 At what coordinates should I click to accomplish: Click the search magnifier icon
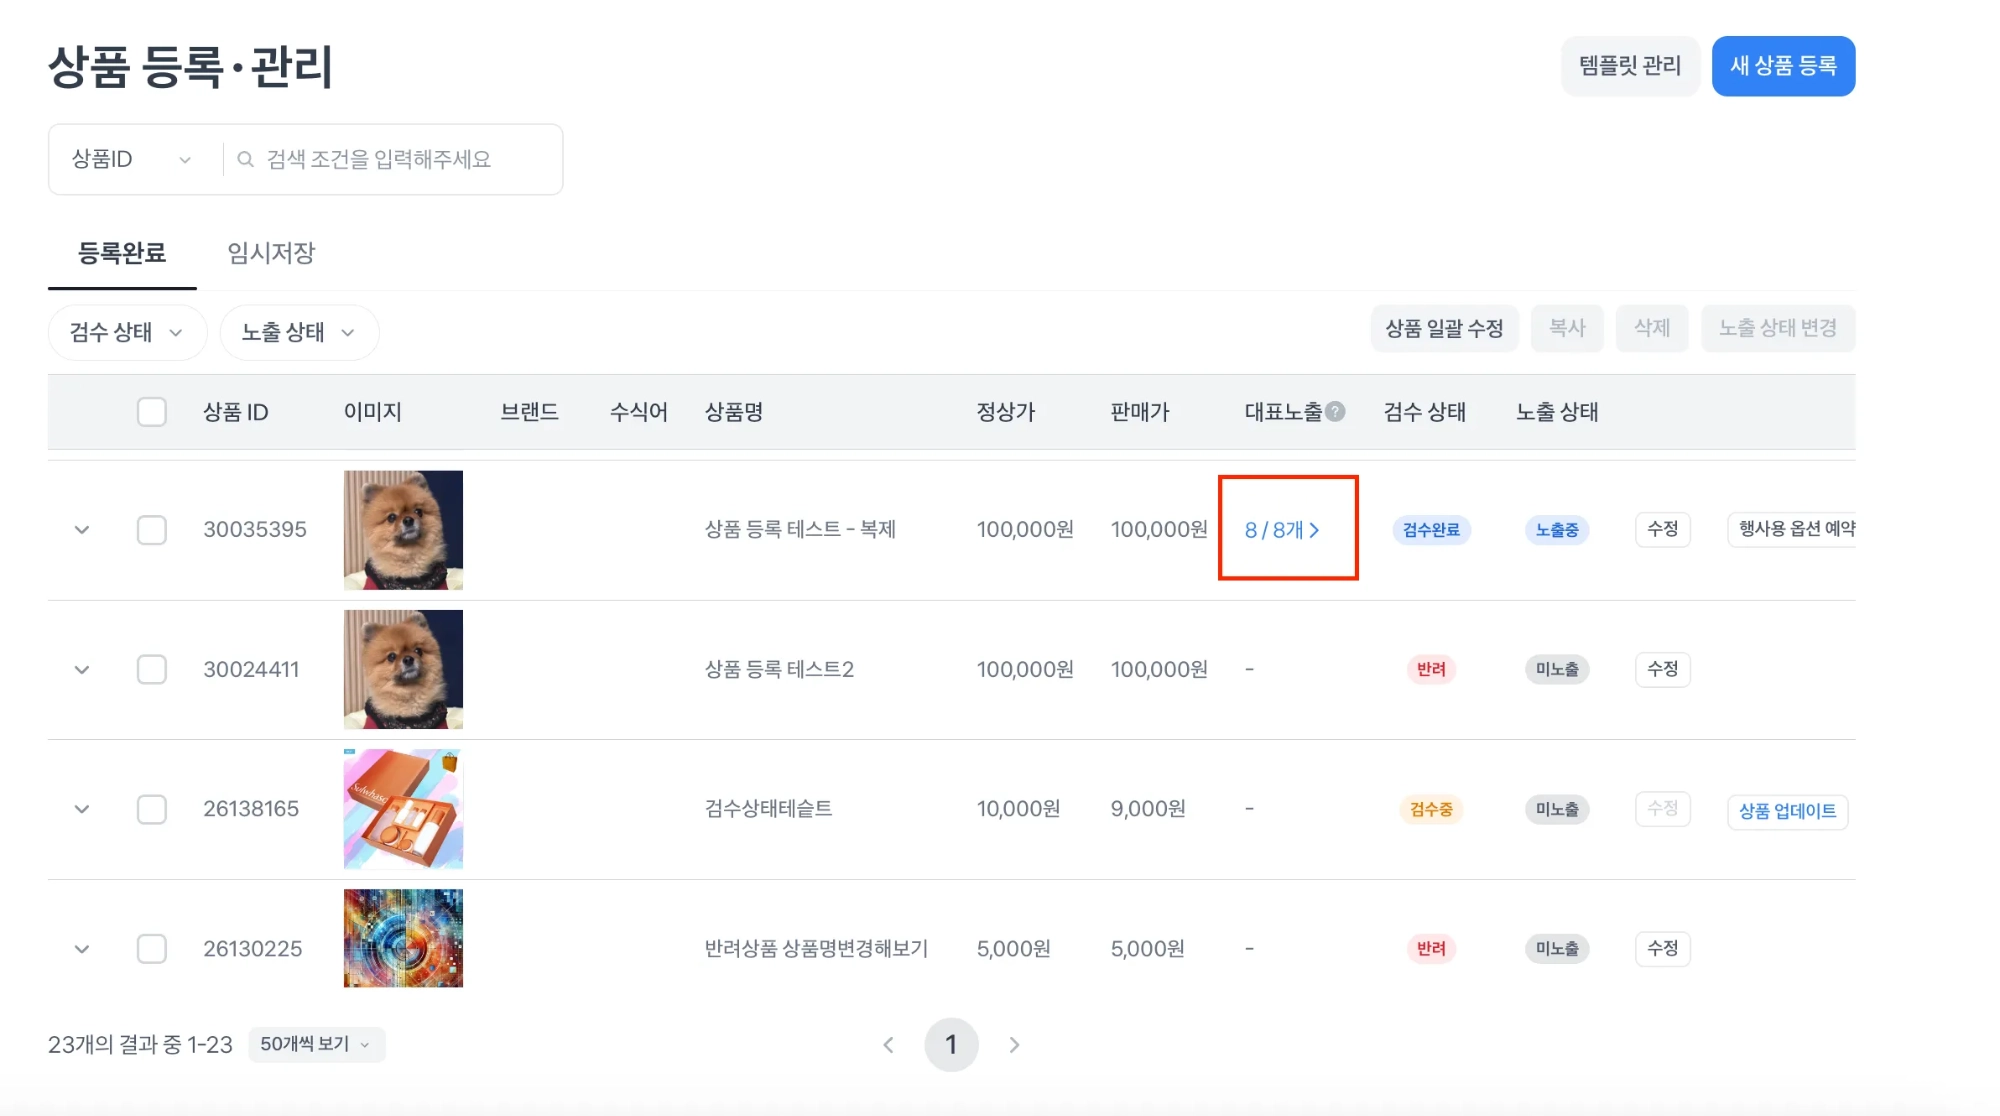(x=245, y=160)
